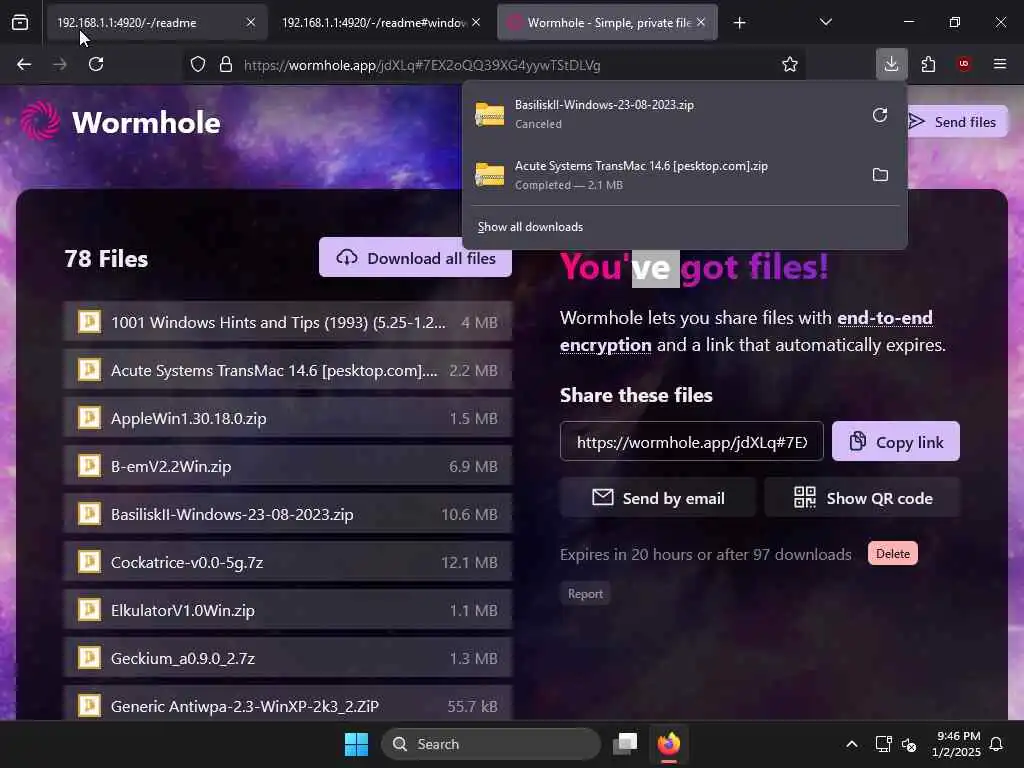1024x768 pixels.
Task: Click BasiliskII zip entry in downloads panel
Action: click(666, 114)
